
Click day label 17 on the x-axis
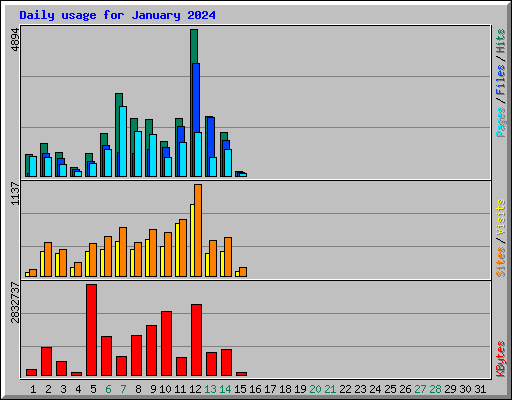[x=270, y=389]
